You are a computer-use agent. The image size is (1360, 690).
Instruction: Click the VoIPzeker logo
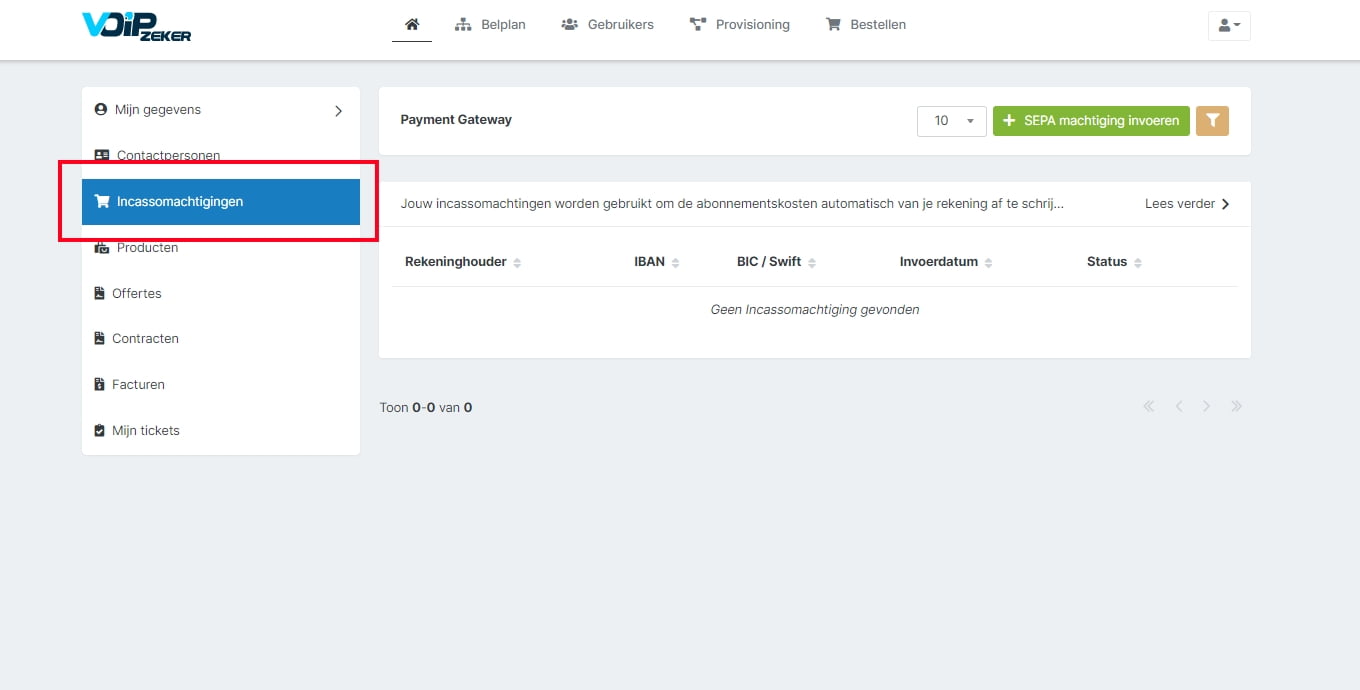(136, 25)
